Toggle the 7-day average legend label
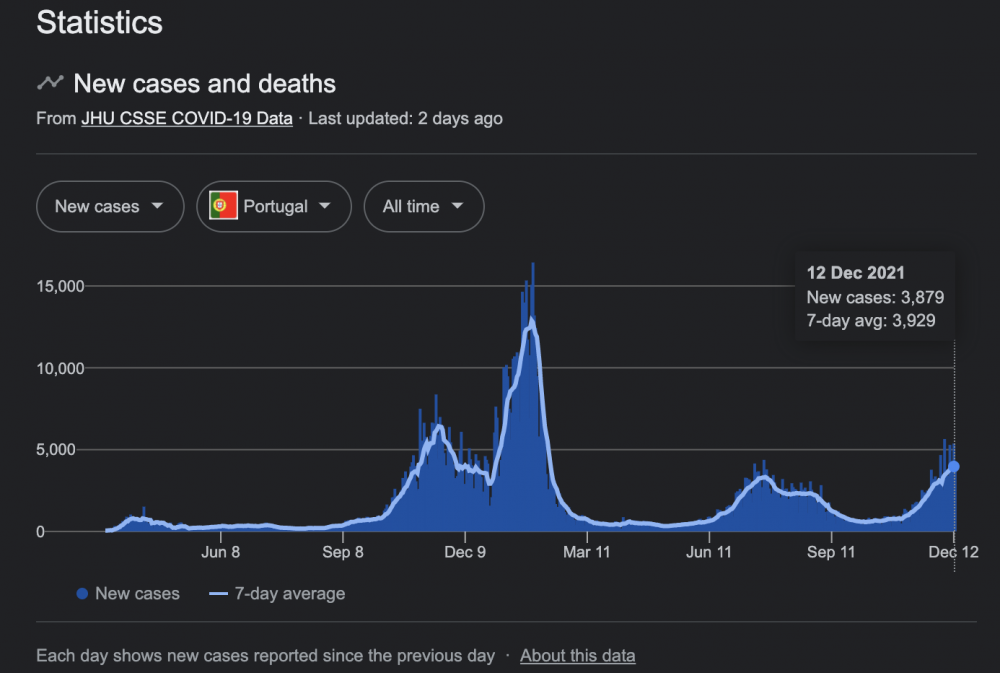Viewport: 1000px width, 673px height. pos(289,594)
